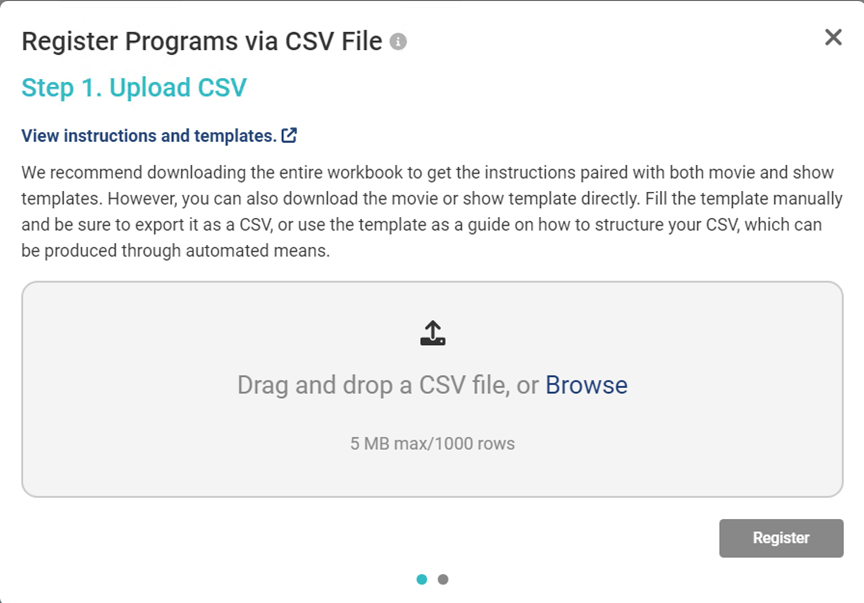
Task: Click the Drag and drop a CSV file text
Action: click(388, 385)
